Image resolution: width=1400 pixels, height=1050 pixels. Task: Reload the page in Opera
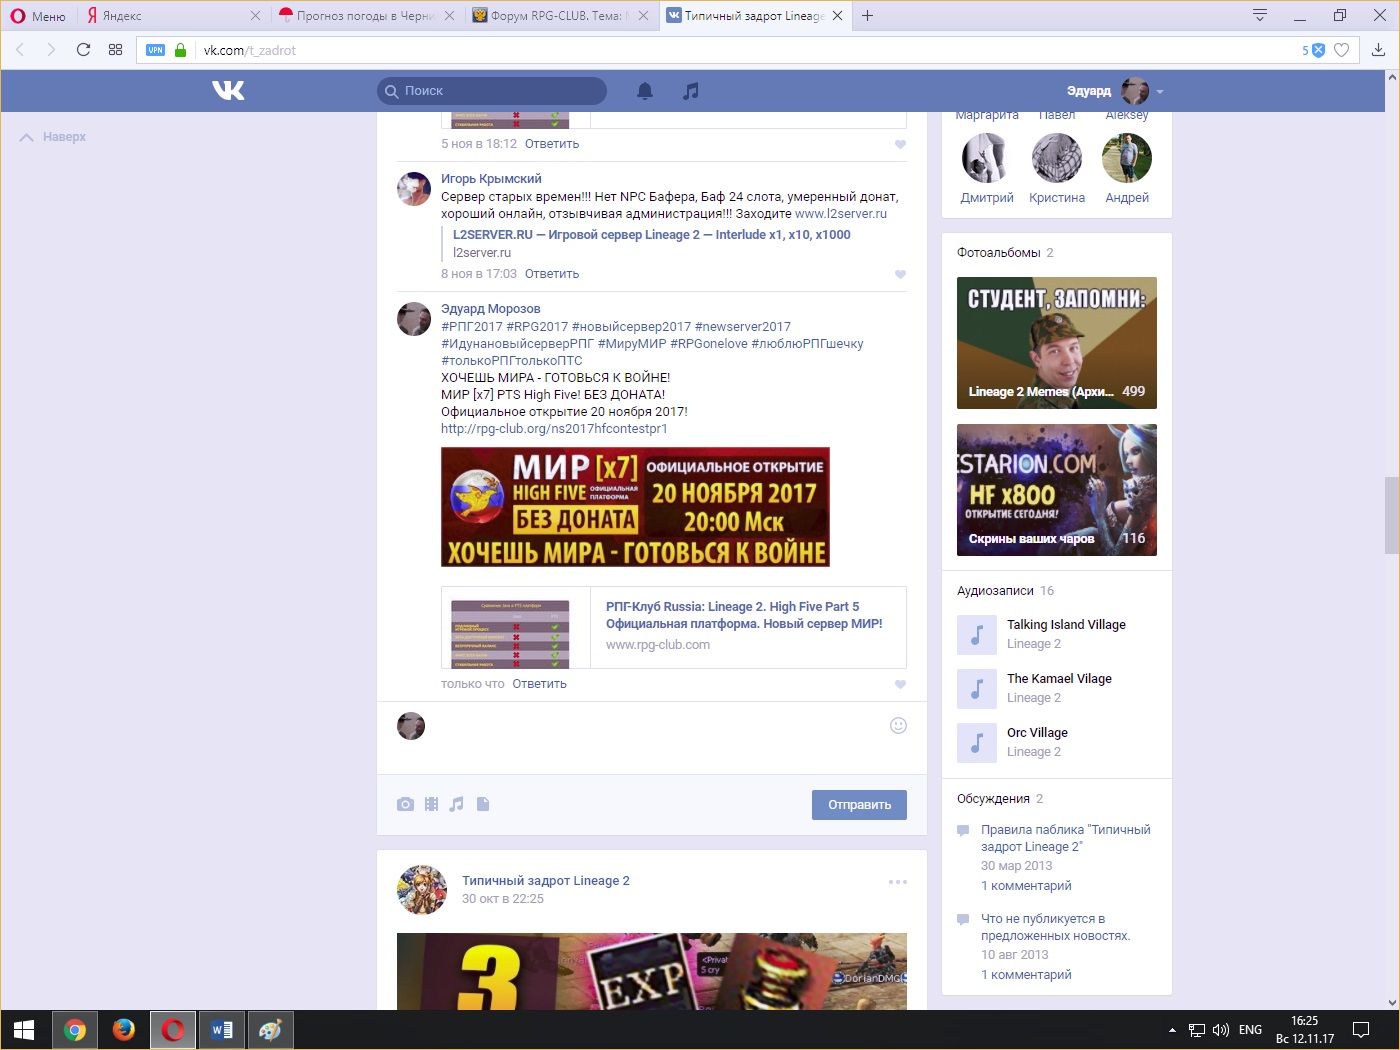(x=83, y=50)
